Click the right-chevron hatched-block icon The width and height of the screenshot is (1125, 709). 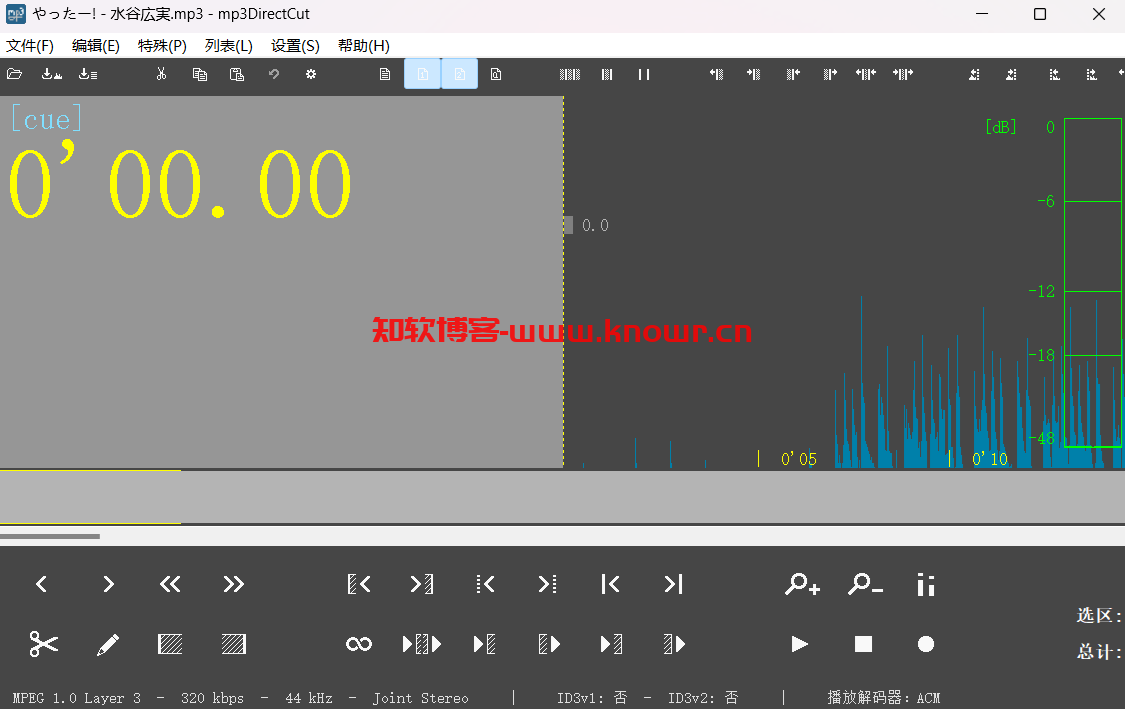(422, 584)
